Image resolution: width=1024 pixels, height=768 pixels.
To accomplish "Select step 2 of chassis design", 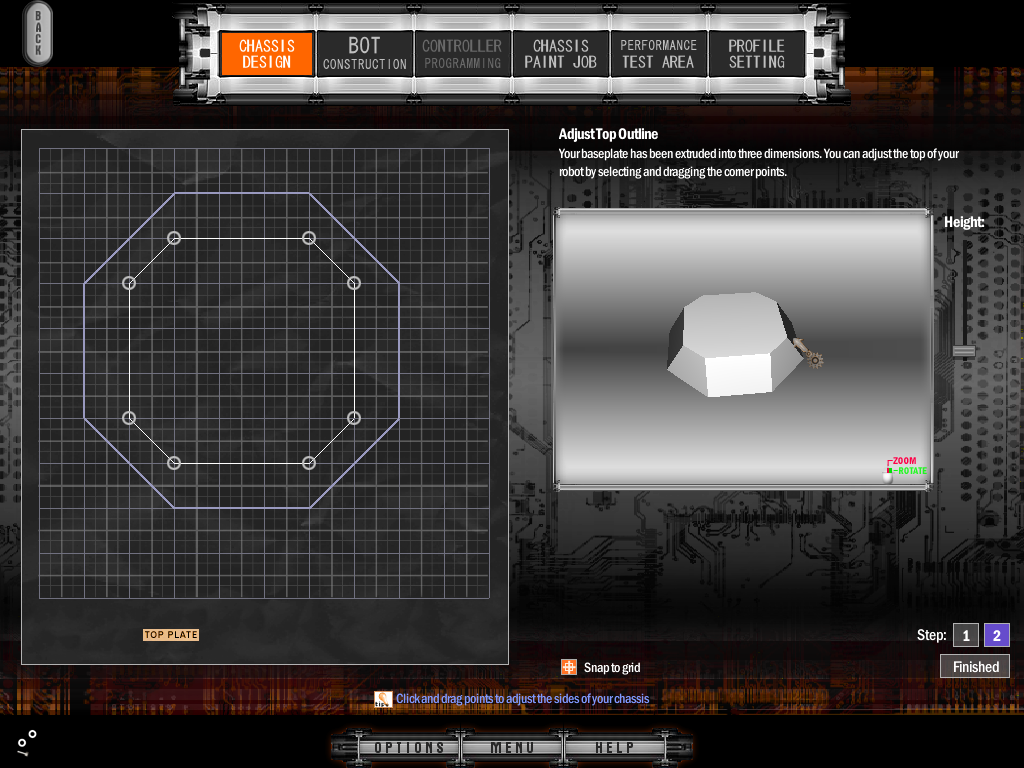I will 997,635.
